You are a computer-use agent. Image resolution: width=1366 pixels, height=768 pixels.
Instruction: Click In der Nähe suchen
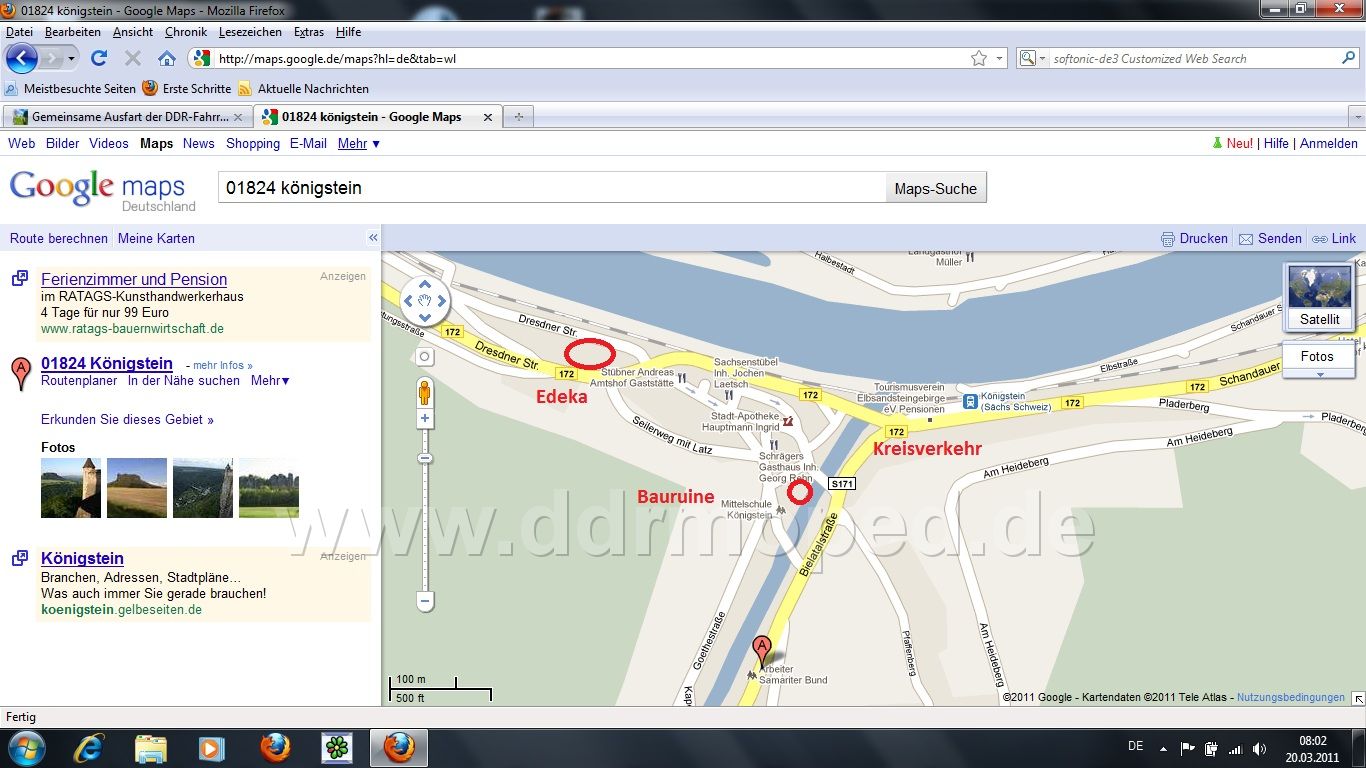tap(184, 380)
